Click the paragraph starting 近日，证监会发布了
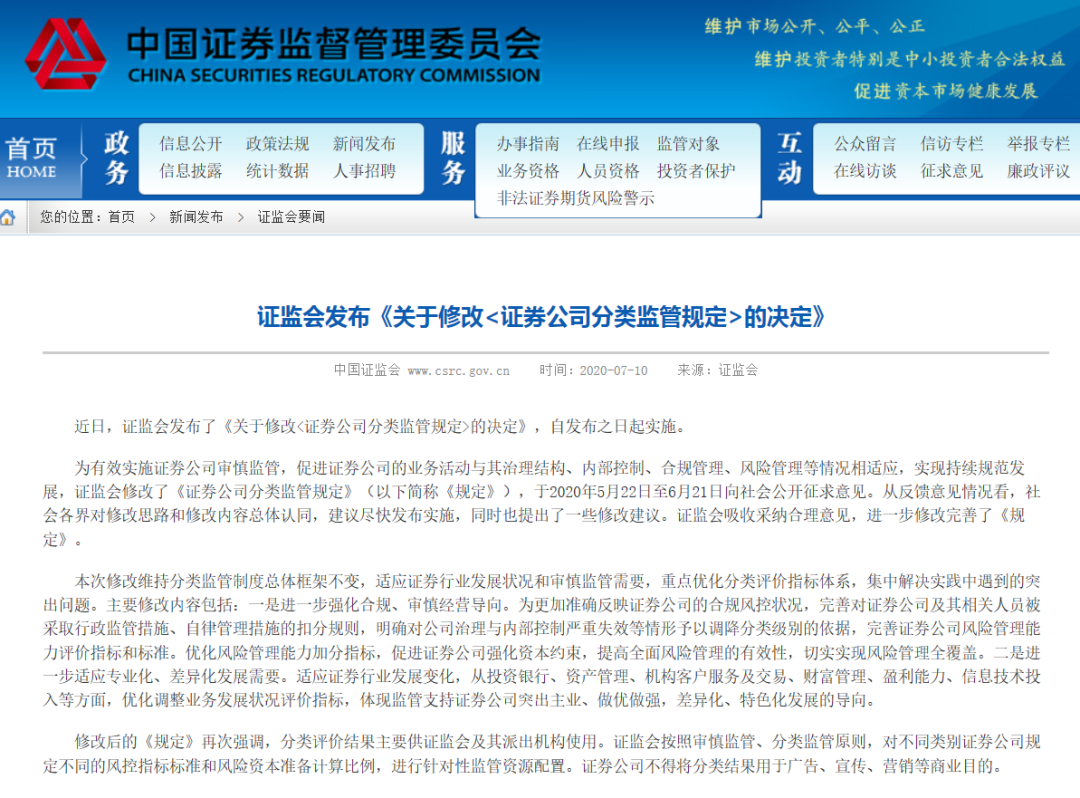 coord(382,427)
